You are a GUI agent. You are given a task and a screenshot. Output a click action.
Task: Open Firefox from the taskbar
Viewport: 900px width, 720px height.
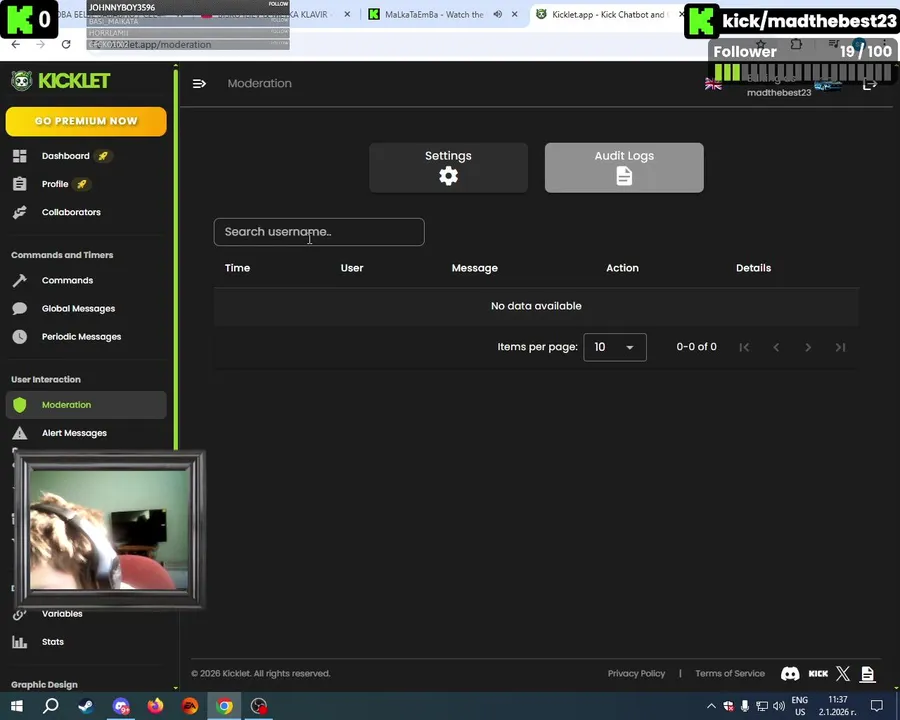tap(155, 706)
